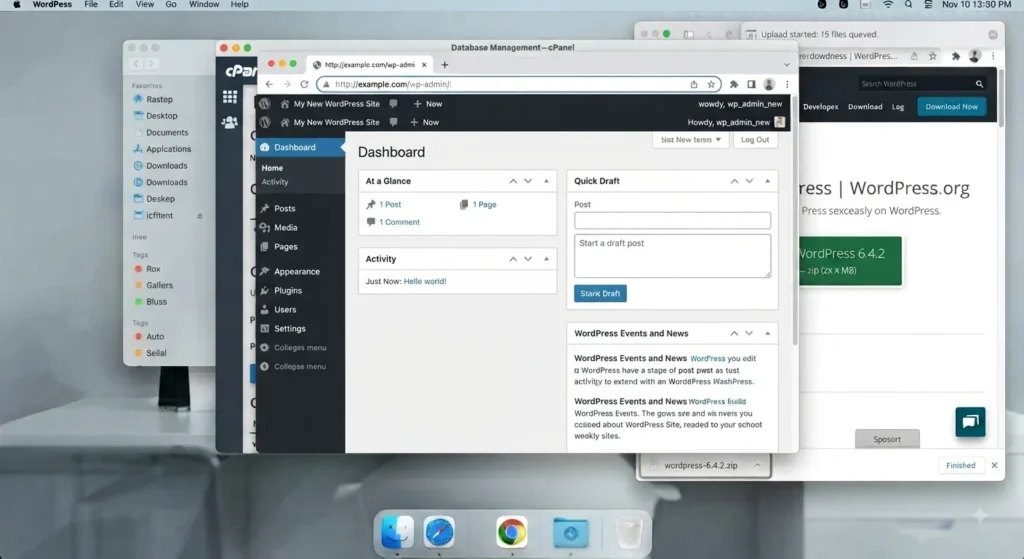Open Finder from the Dock
This screenshot has height=559, width=1024.
click(x=397, y=532)
